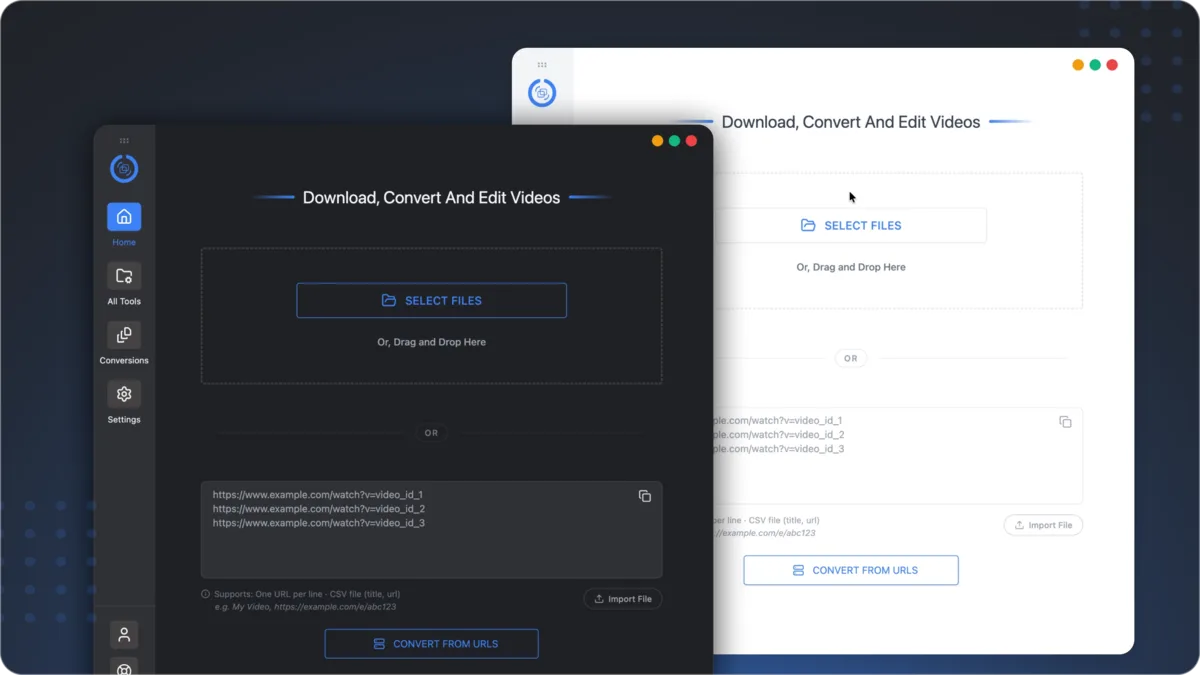Click copy icon in dark window URL box
1200x675 pixels.
[x=645, y=496]
